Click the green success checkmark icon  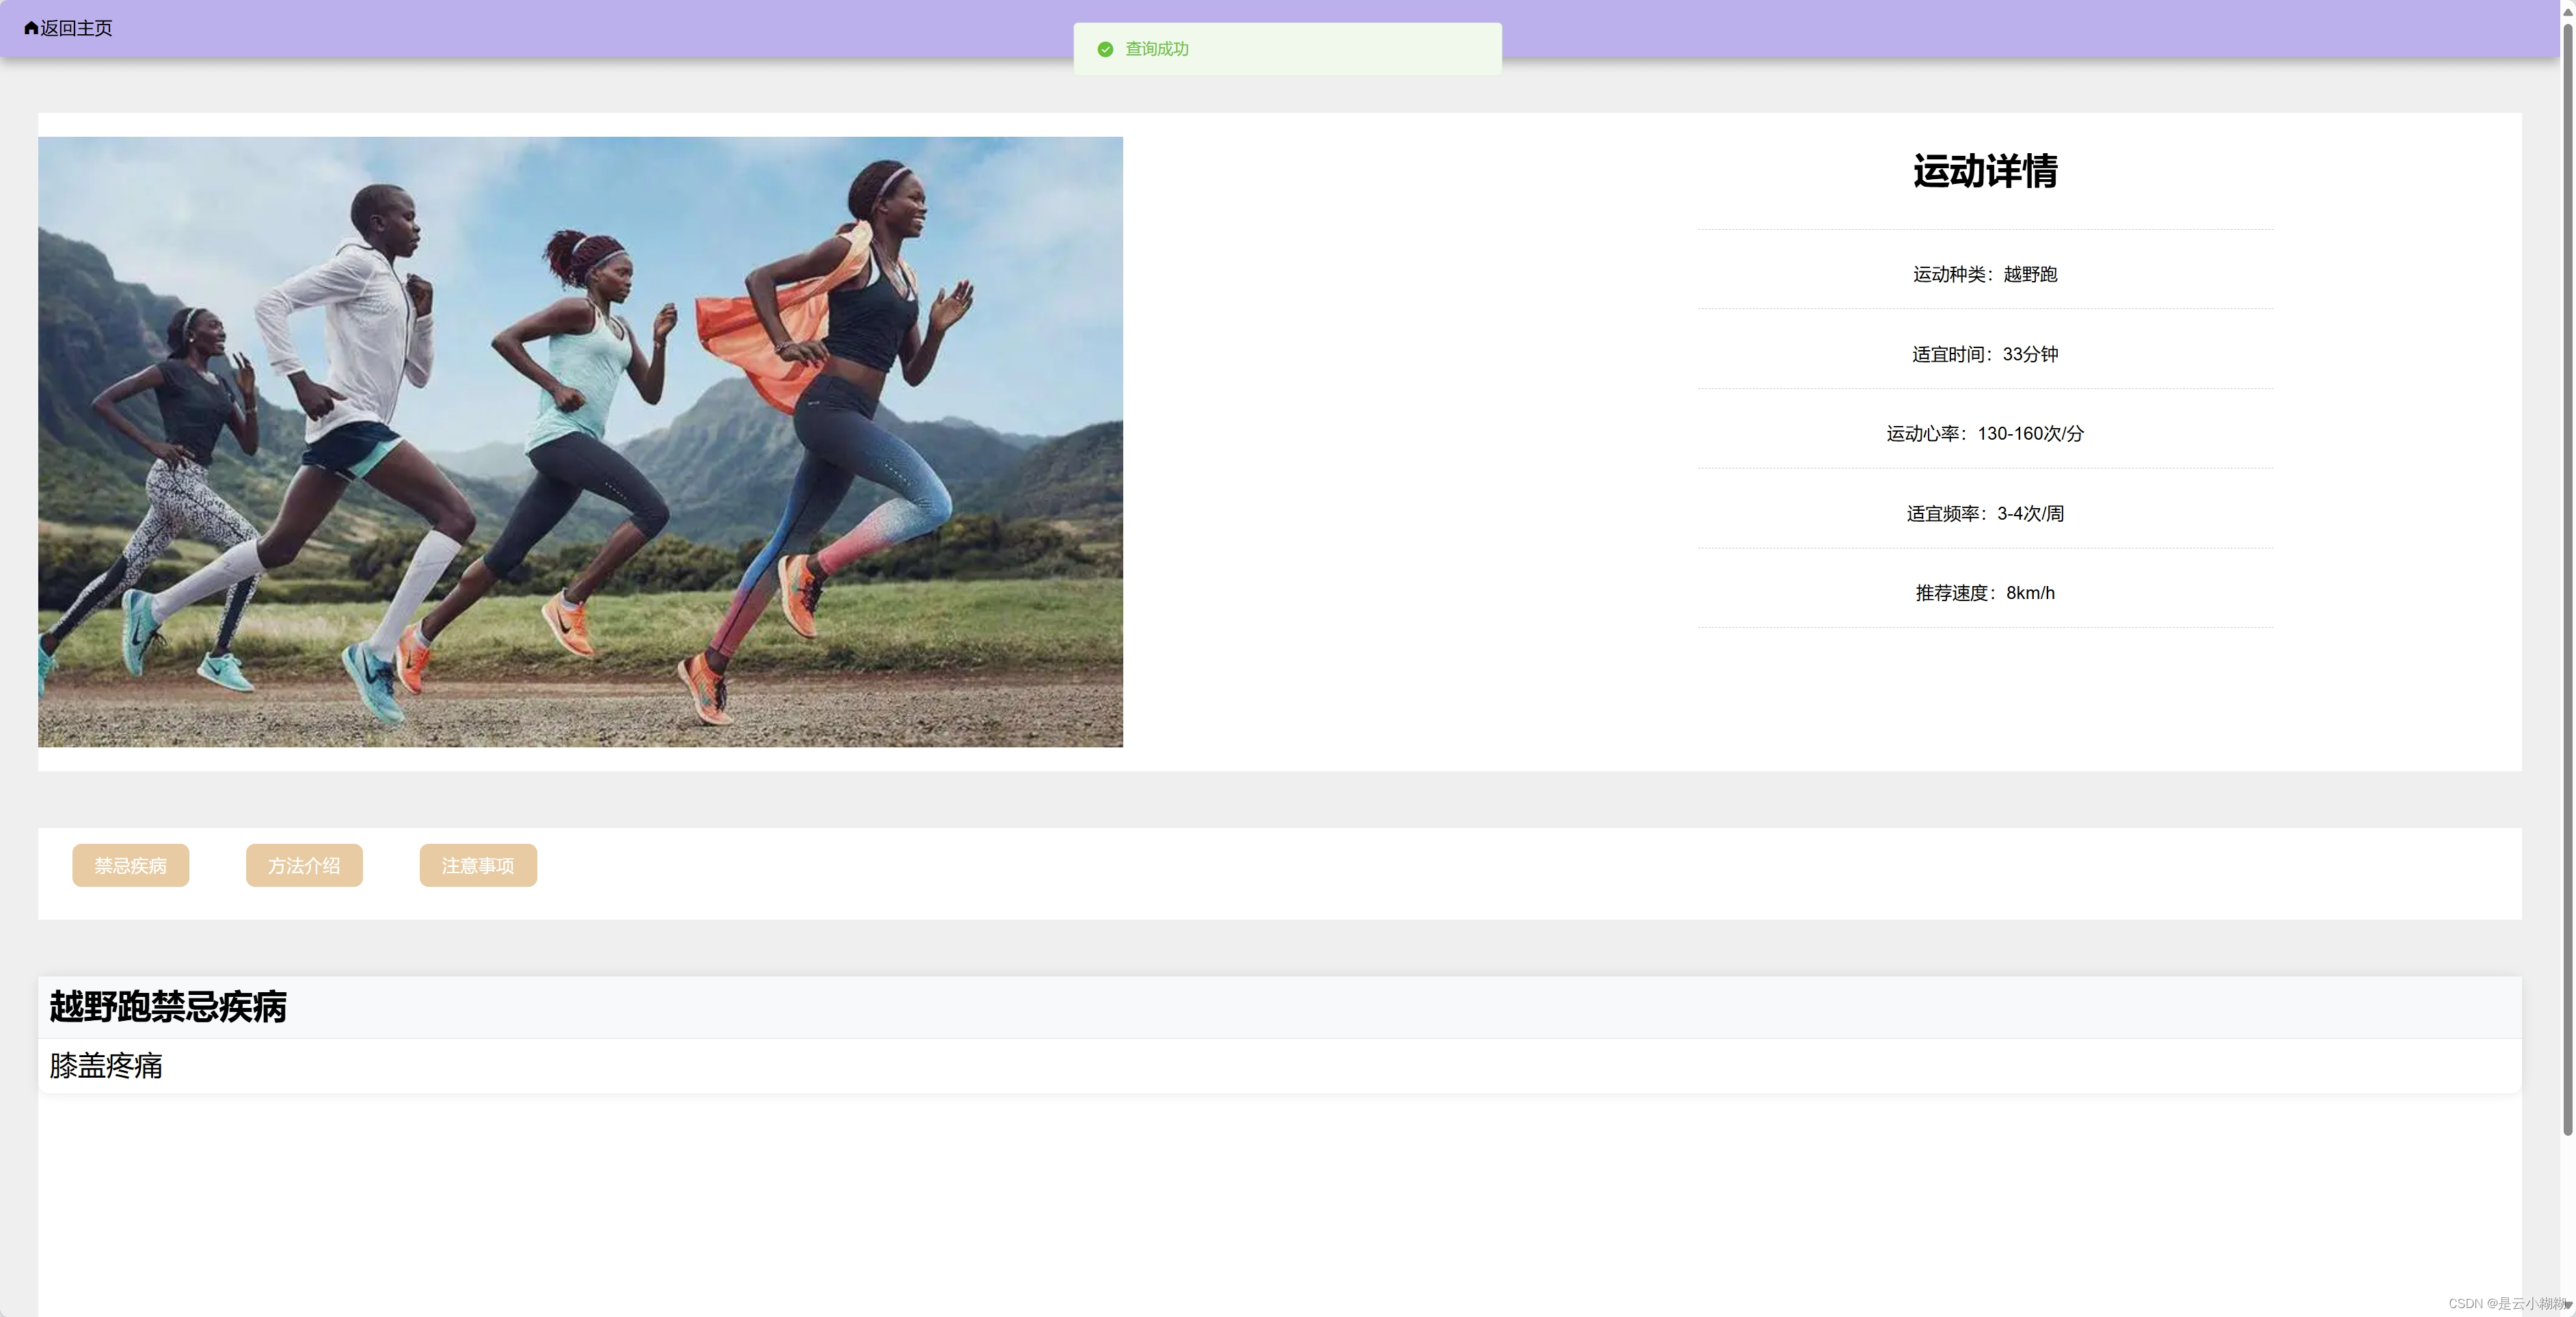pyautogui.click(x=1105, y=49)
